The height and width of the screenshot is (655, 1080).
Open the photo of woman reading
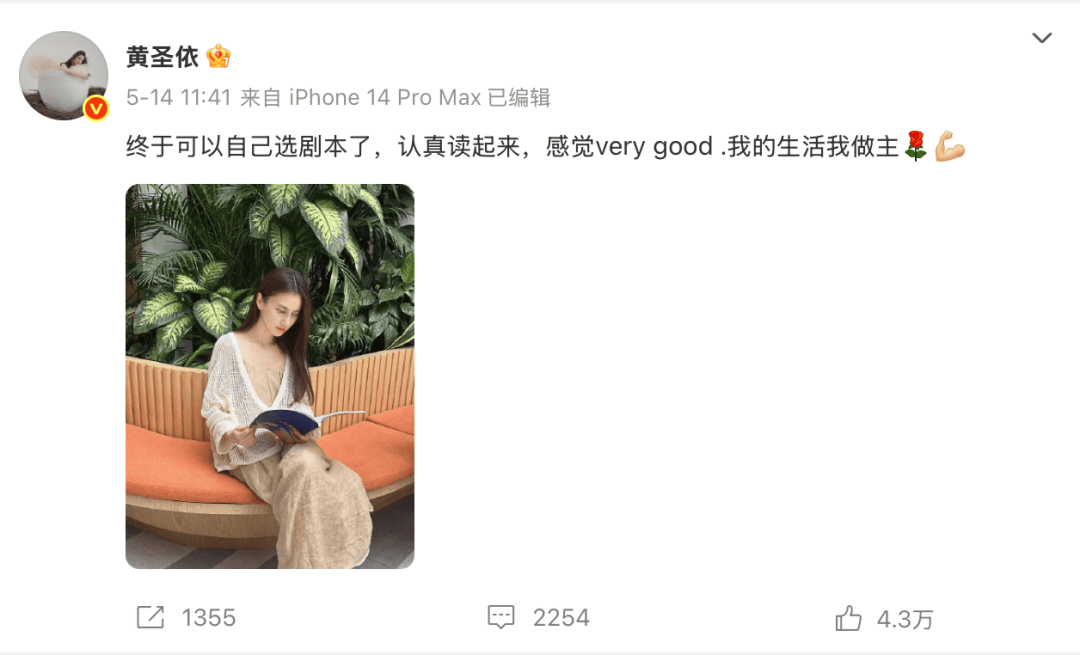pyautogui.click(x=270, y=376)
